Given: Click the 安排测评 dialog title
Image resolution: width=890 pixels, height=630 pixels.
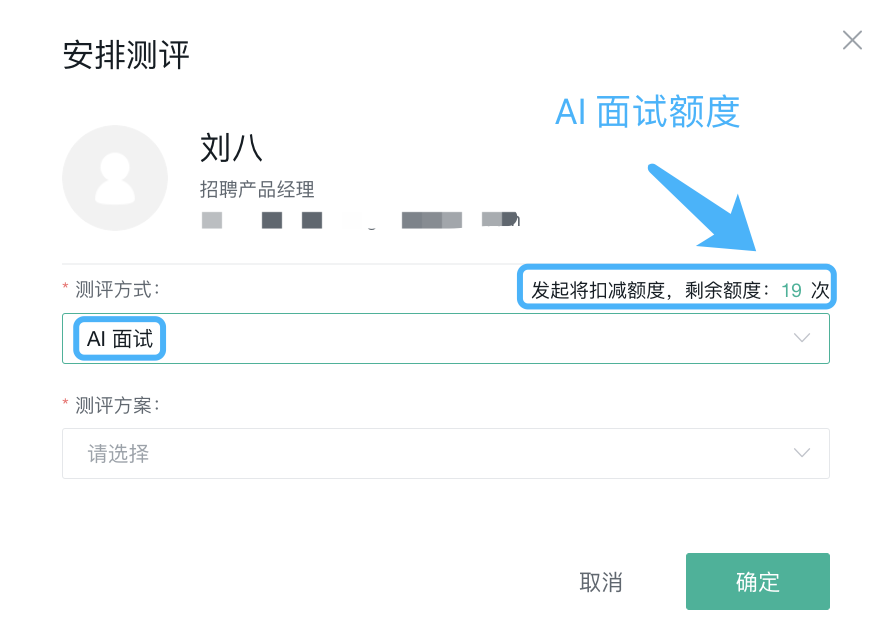Looking at the screenshot, I should (125, 55).
